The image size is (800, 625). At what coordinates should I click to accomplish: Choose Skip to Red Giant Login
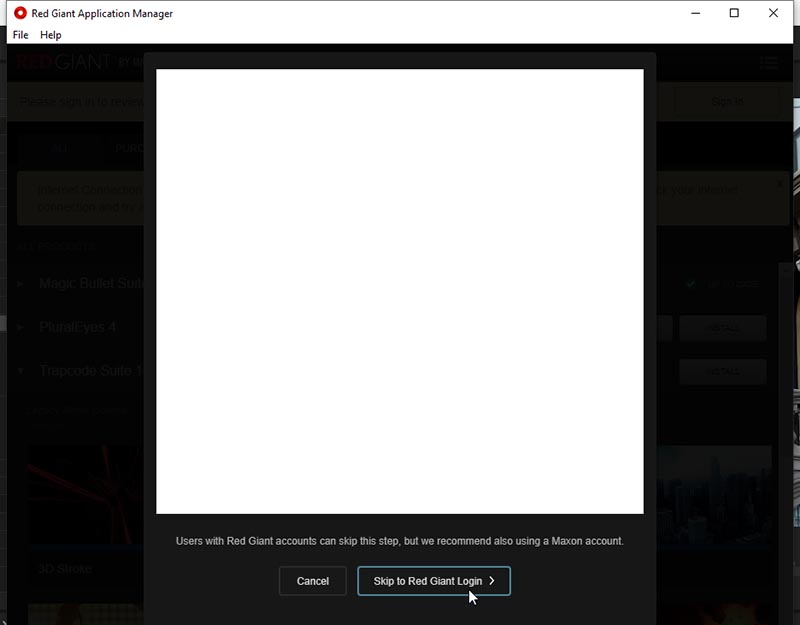[x=433, y=581]
